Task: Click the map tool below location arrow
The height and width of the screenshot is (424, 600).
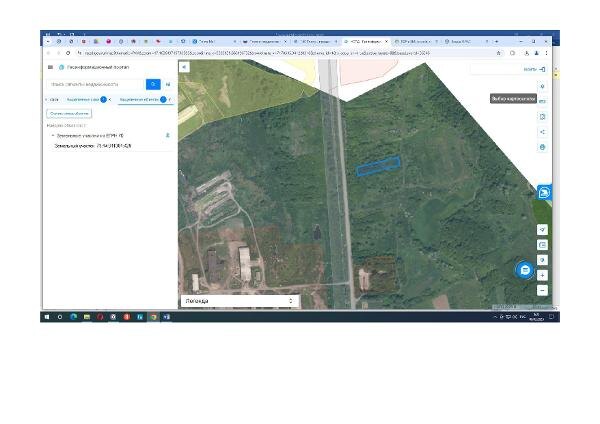Action: click(x=542, y=245)
